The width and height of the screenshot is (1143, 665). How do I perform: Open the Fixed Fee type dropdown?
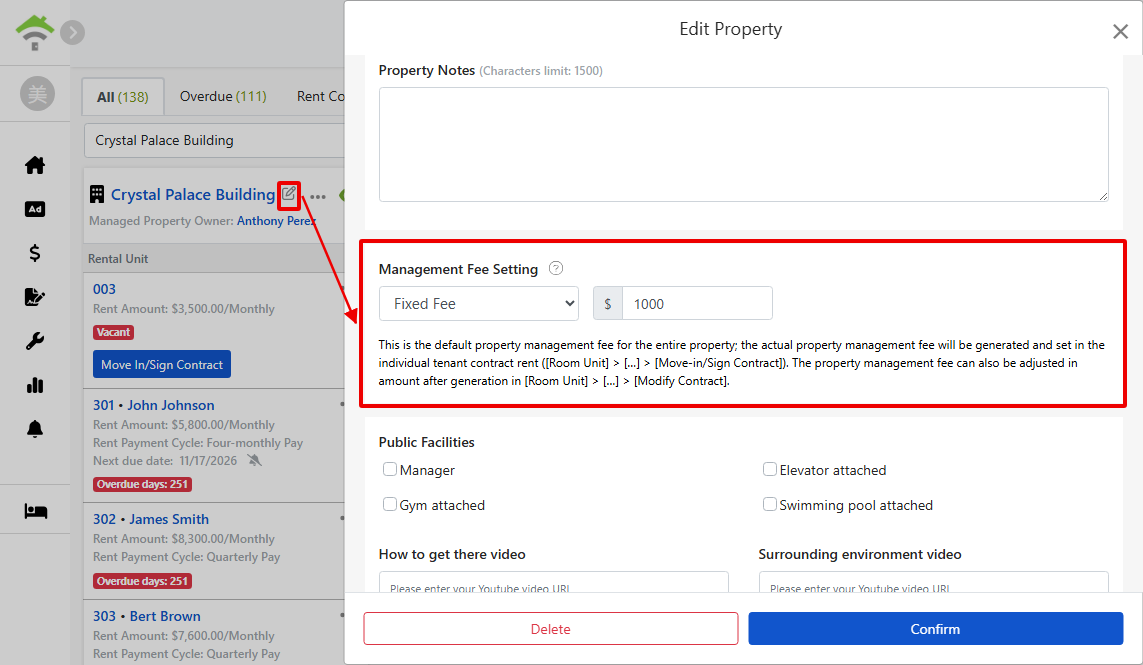(x=479, y=303)
